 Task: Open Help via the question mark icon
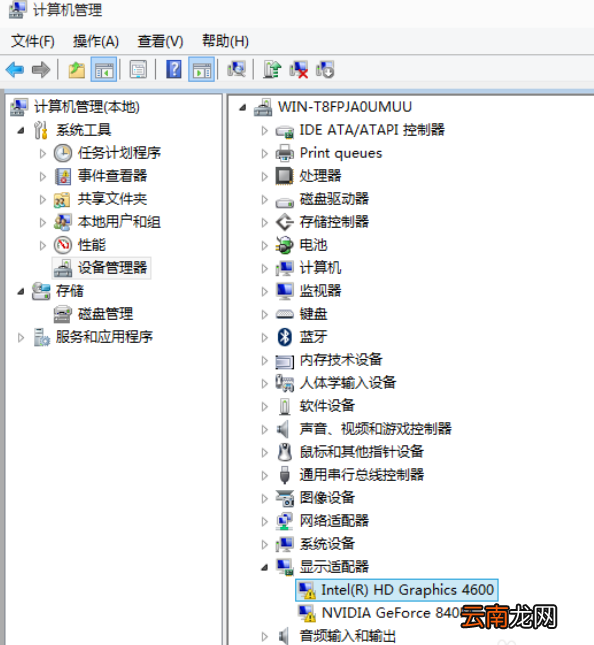[x=174, y=69]
